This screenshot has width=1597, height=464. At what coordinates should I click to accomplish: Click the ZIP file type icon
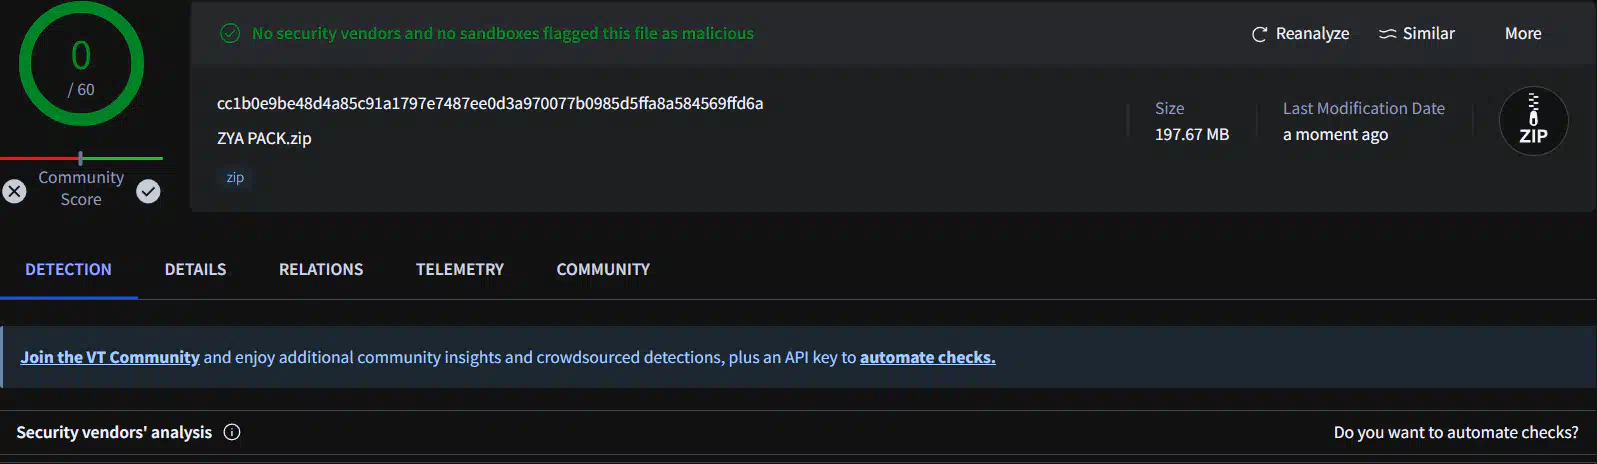tap(1533, 122)
